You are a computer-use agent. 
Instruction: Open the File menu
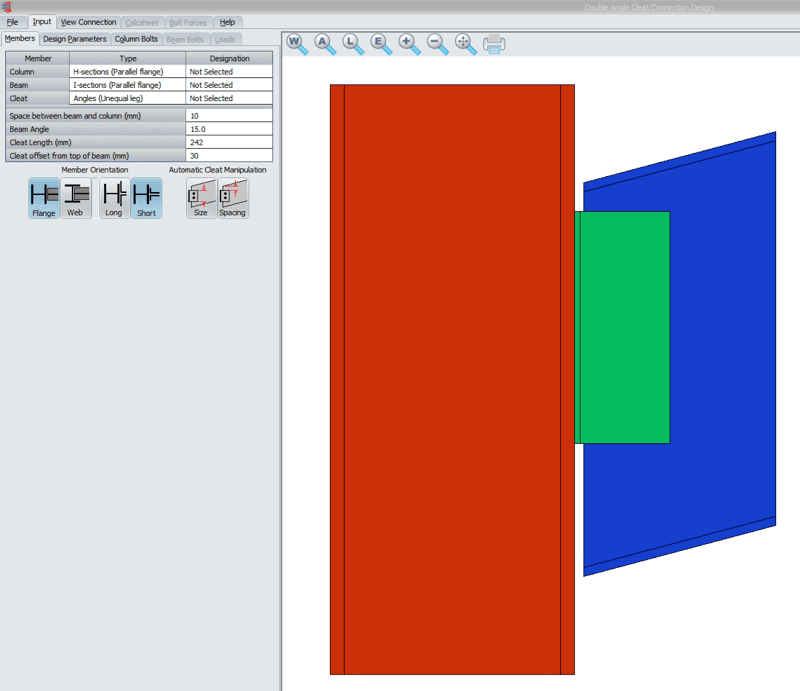pyautogui.click(x=12, y=22)
